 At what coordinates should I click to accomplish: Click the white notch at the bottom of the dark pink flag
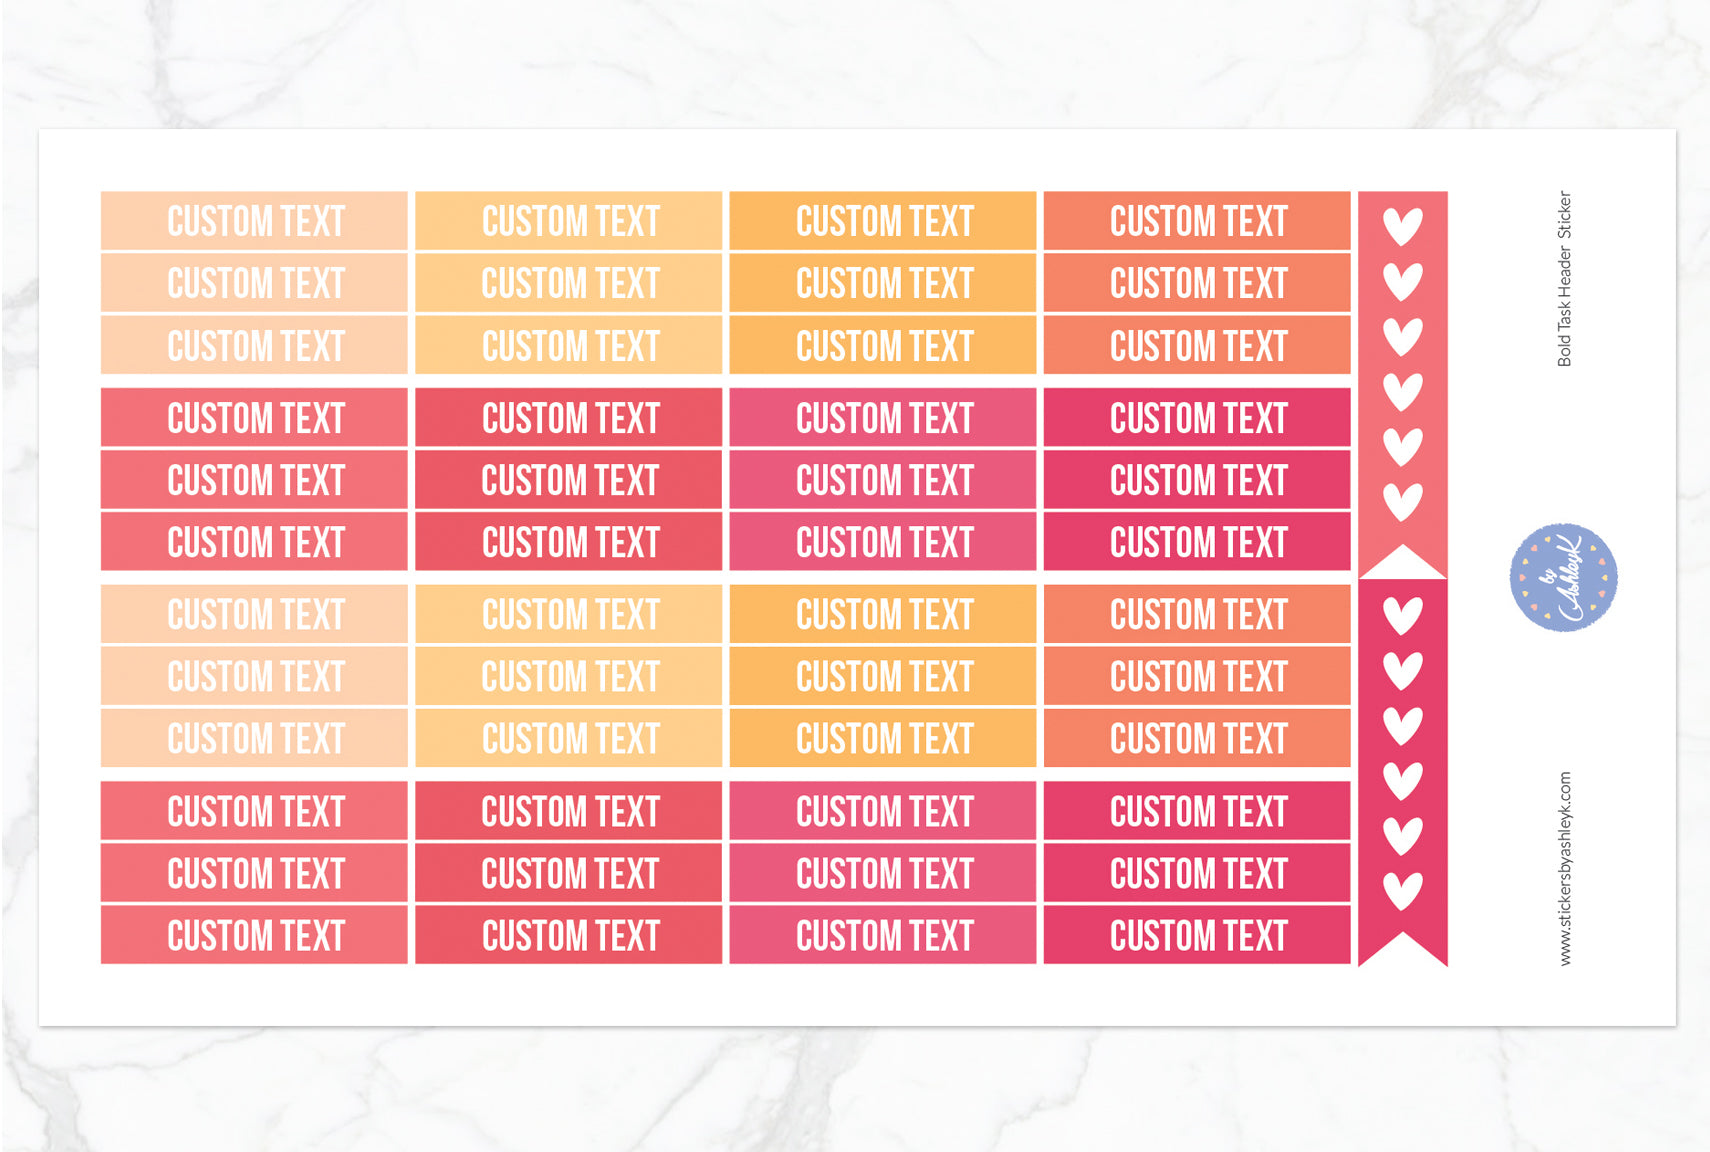pos(1402,951)
